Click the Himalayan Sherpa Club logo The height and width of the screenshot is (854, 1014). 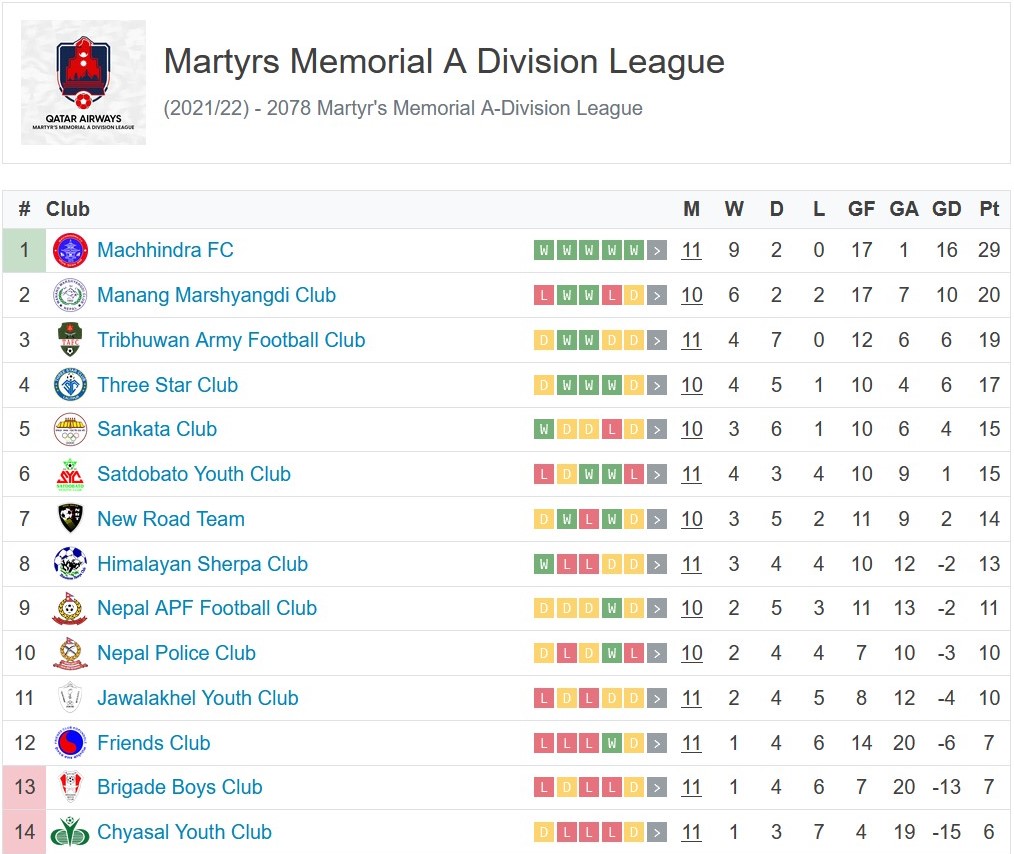[x=70, y=564]
